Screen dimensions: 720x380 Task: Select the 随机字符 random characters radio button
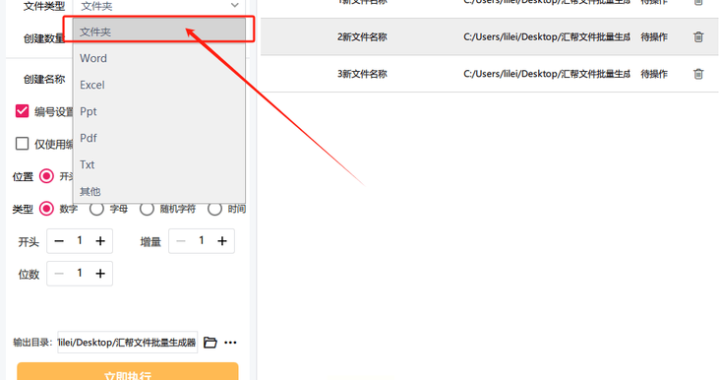(x=146, y=209)
